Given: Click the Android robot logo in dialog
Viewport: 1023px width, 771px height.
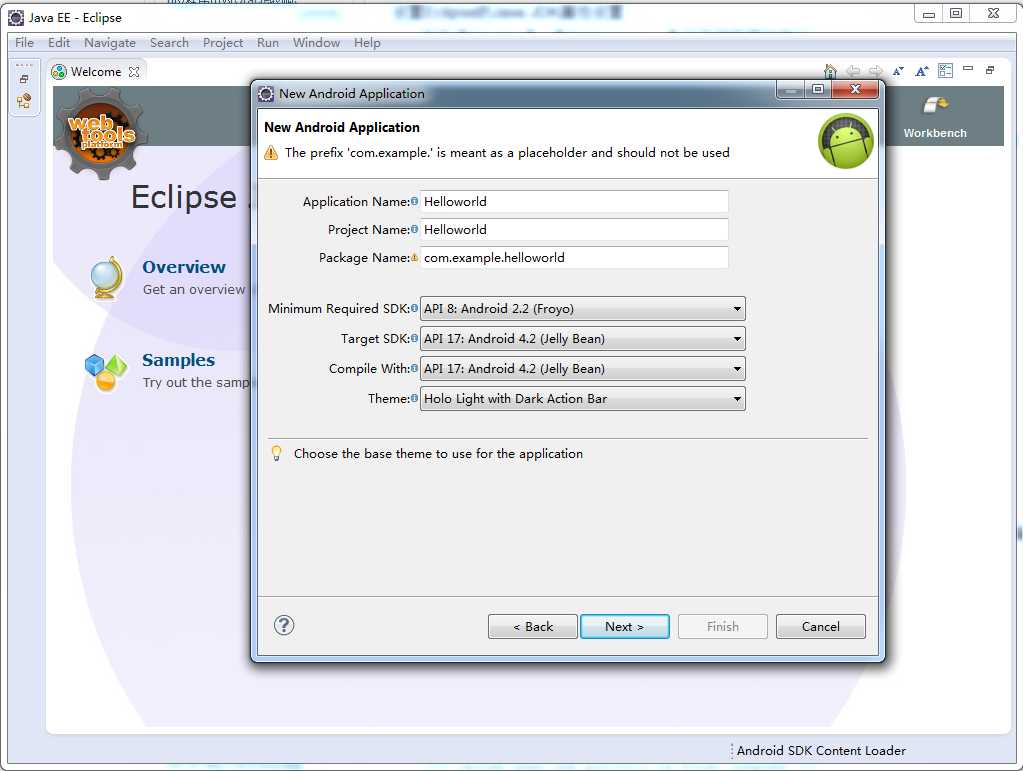Looking at the screenshot, I should pyautogui.click(x=846, y=141).
